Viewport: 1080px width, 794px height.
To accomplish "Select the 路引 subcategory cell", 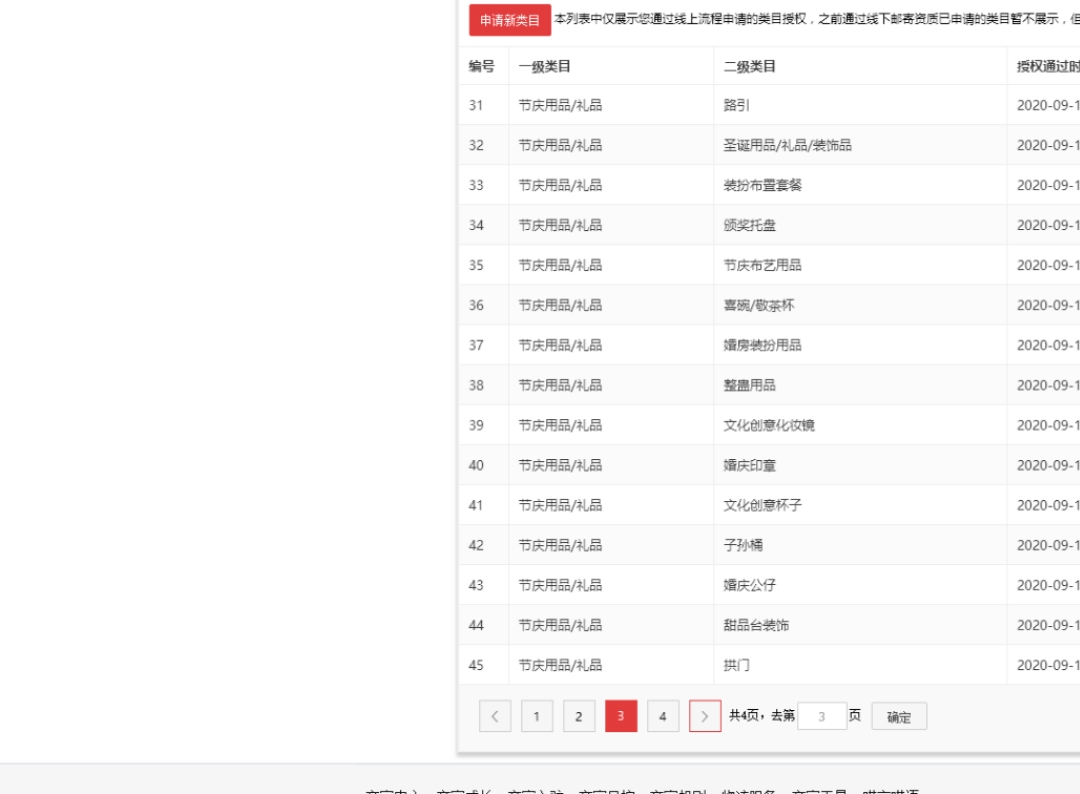I will 736,105.
